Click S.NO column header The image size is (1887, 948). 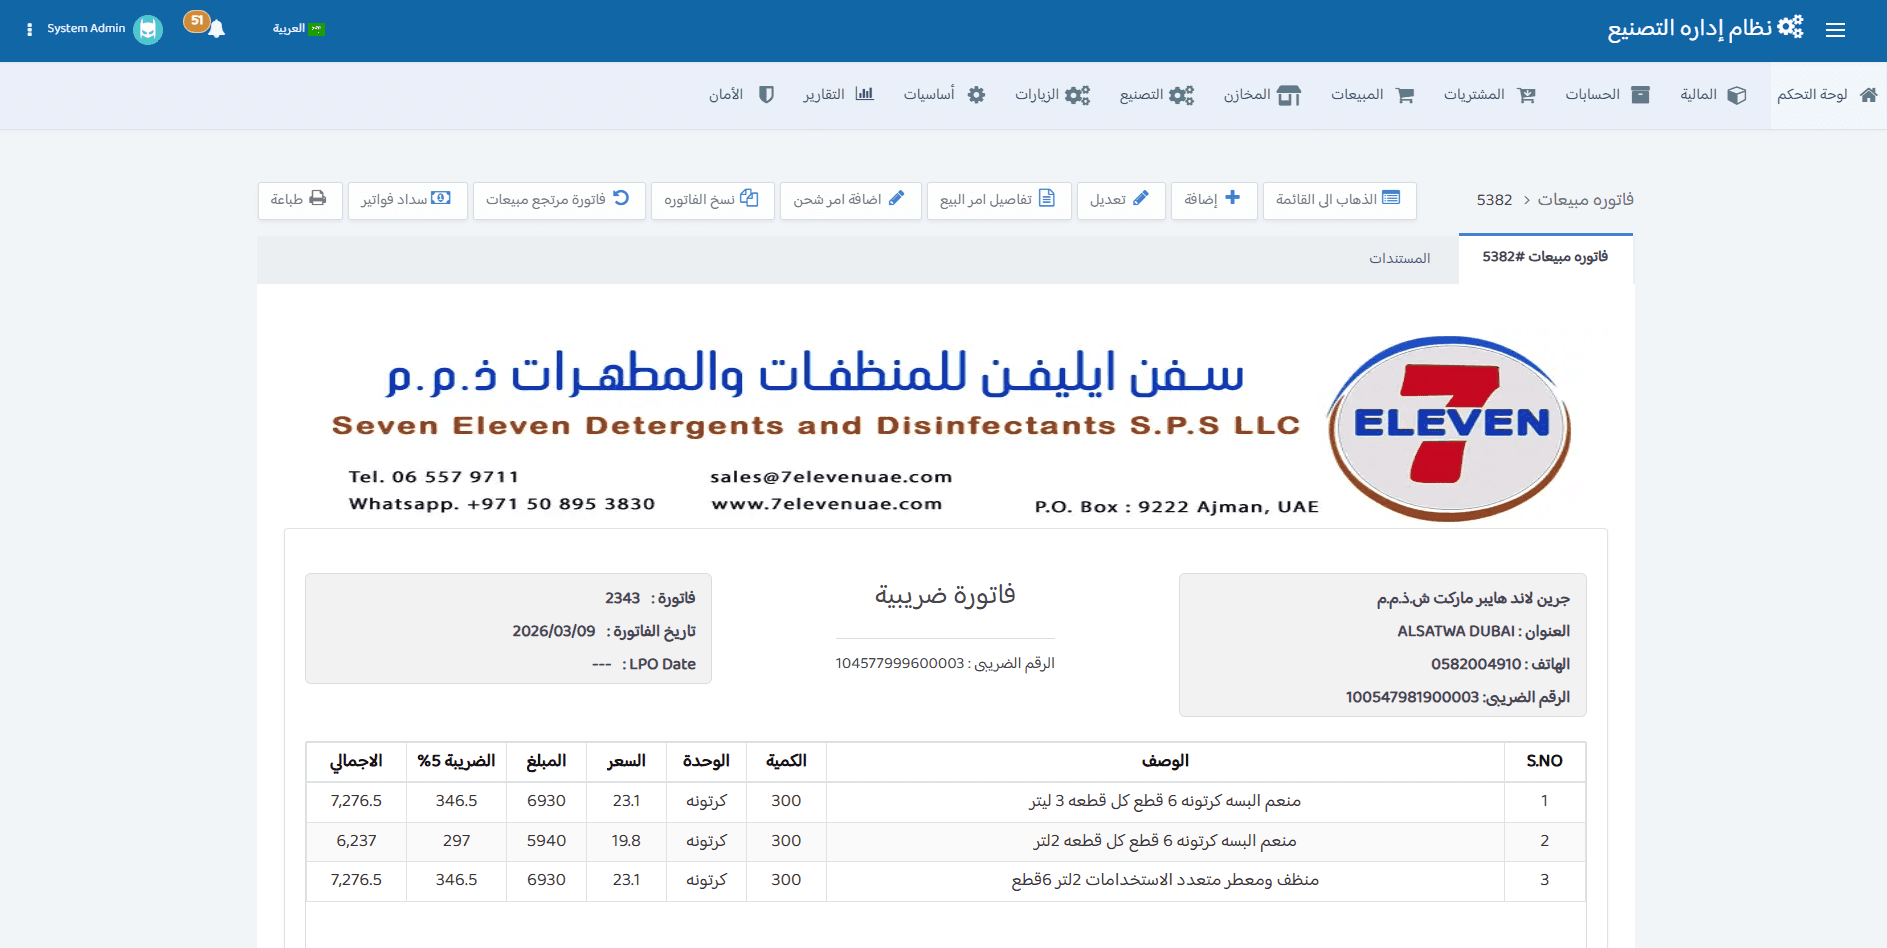pos(1544,762)
